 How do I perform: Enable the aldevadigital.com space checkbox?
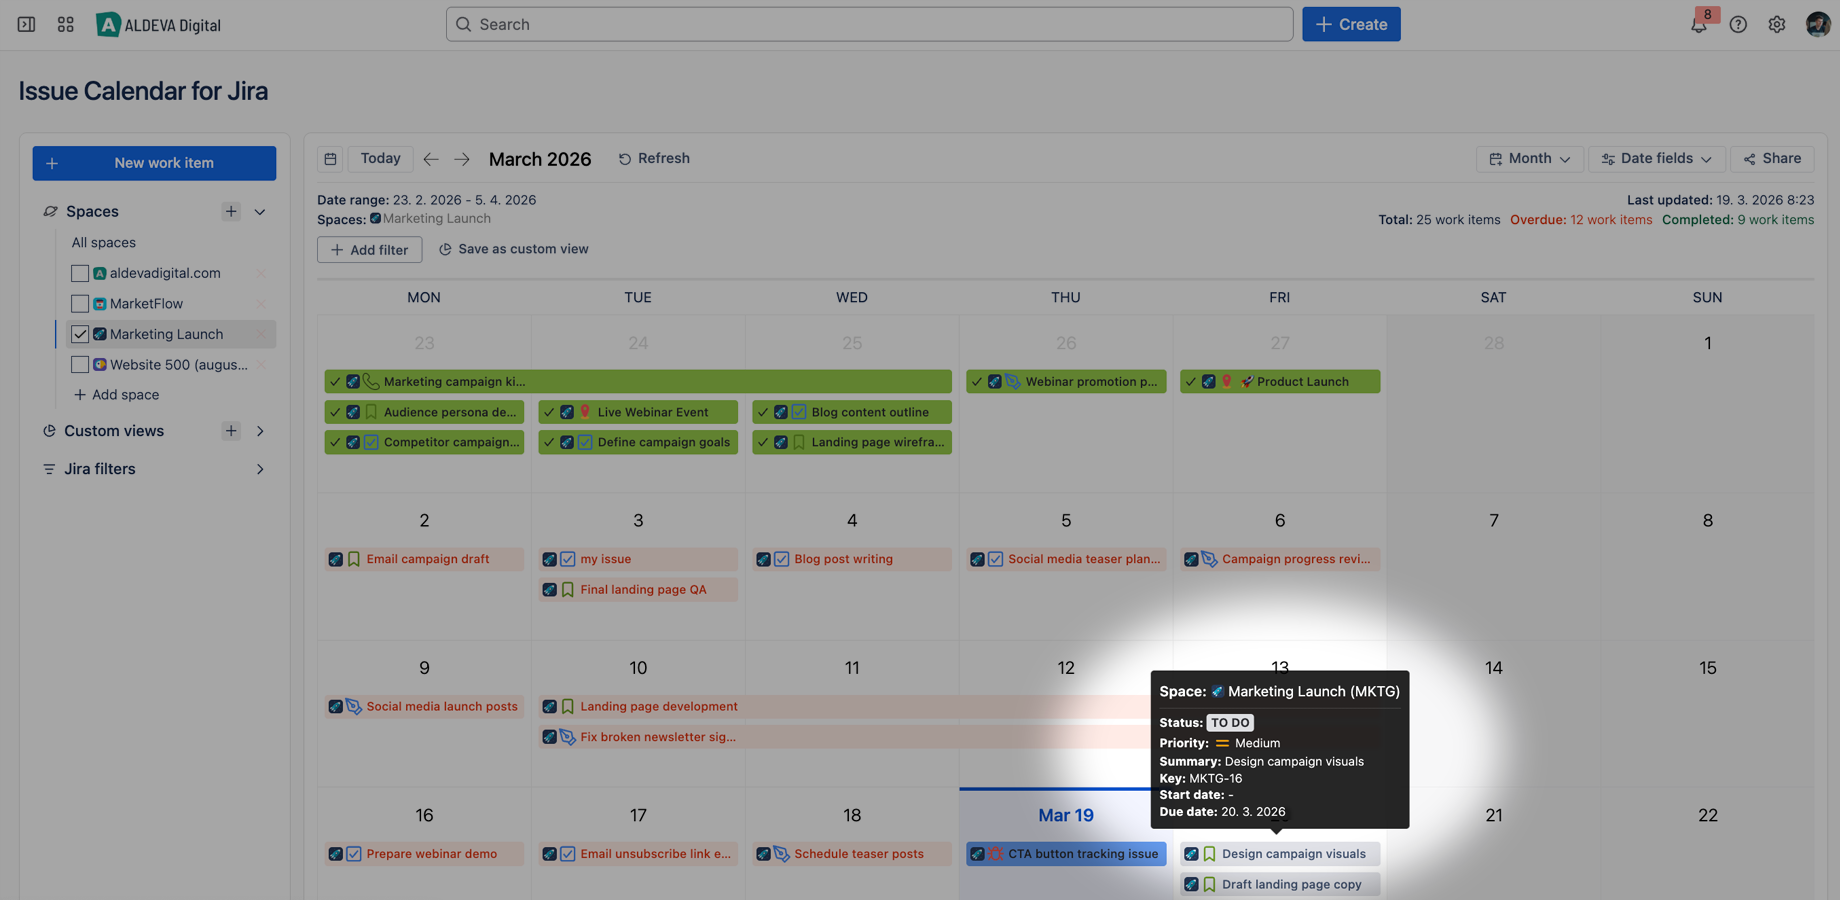point(80,272)
